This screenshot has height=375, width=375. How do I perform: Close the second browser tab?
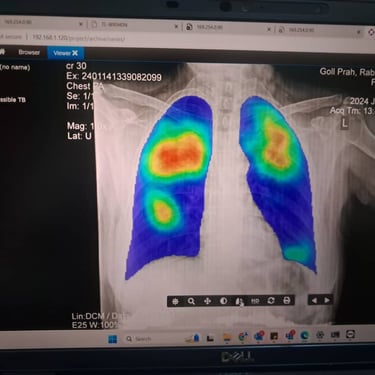[176, 26]
